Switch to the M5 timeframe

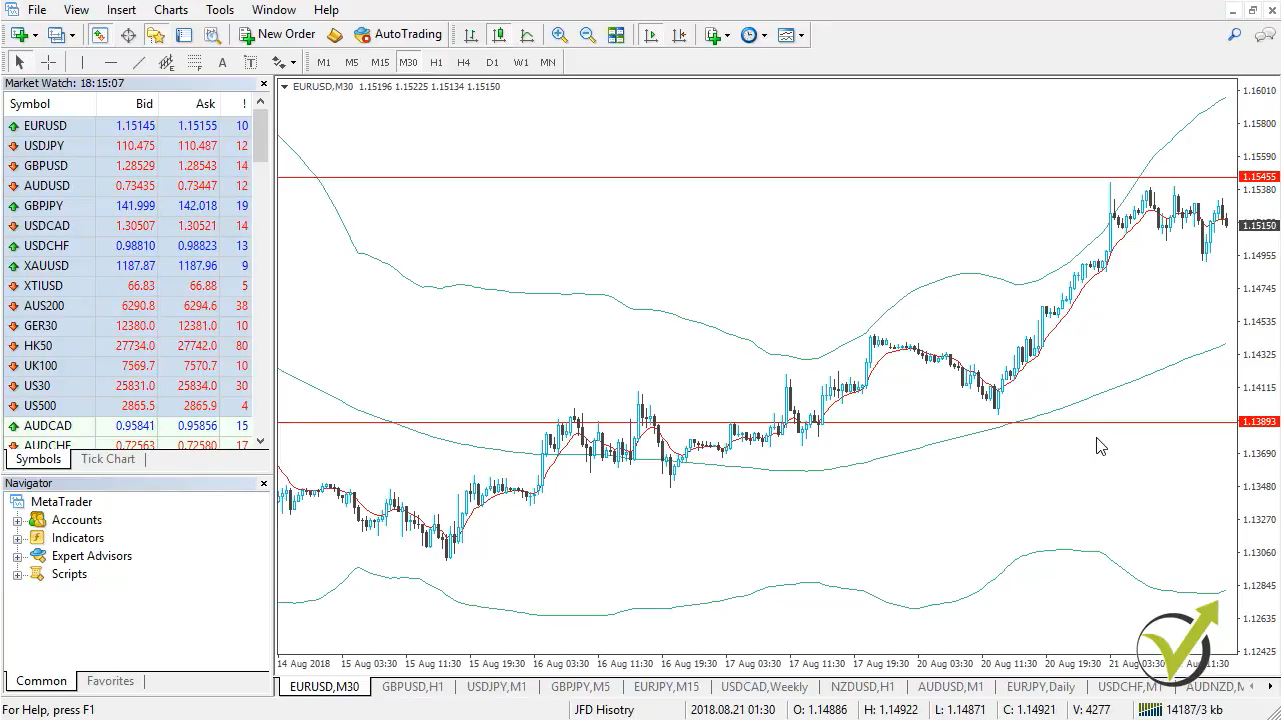click(351, 62)
